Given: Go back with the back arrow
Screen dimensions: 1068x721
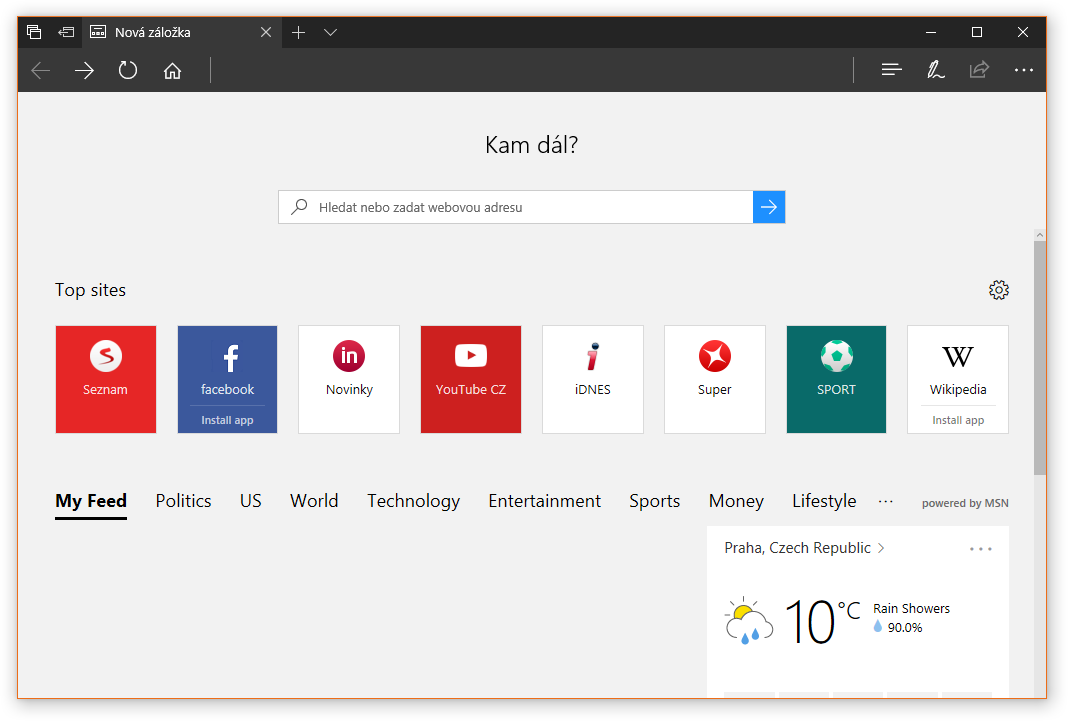Looking at the screenshot, I should pos(41,70).
